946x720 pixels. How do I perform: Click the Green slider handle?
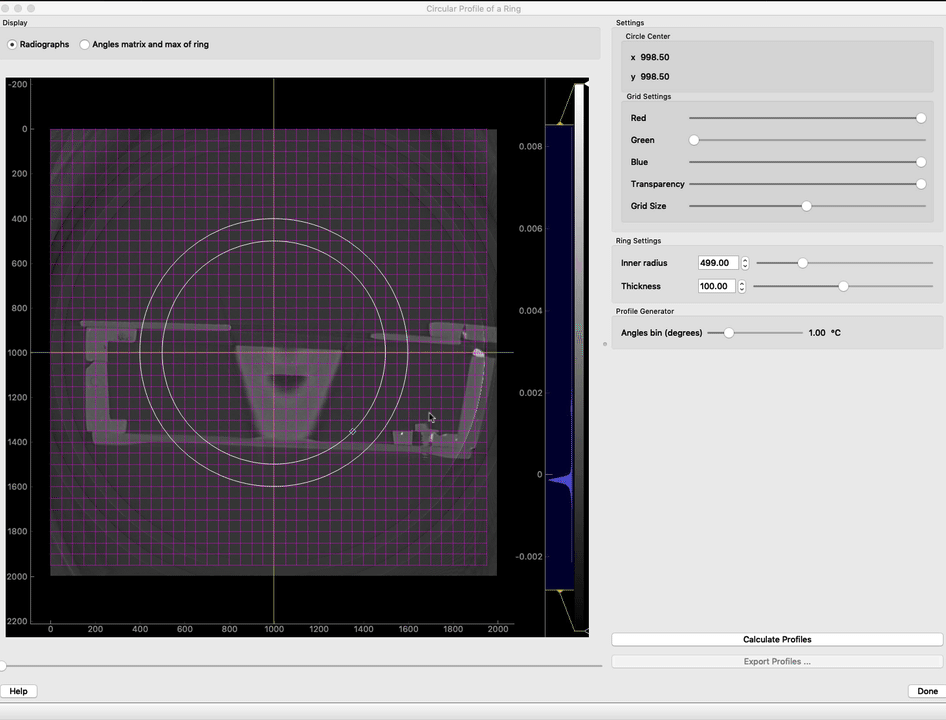coord(694,140)
